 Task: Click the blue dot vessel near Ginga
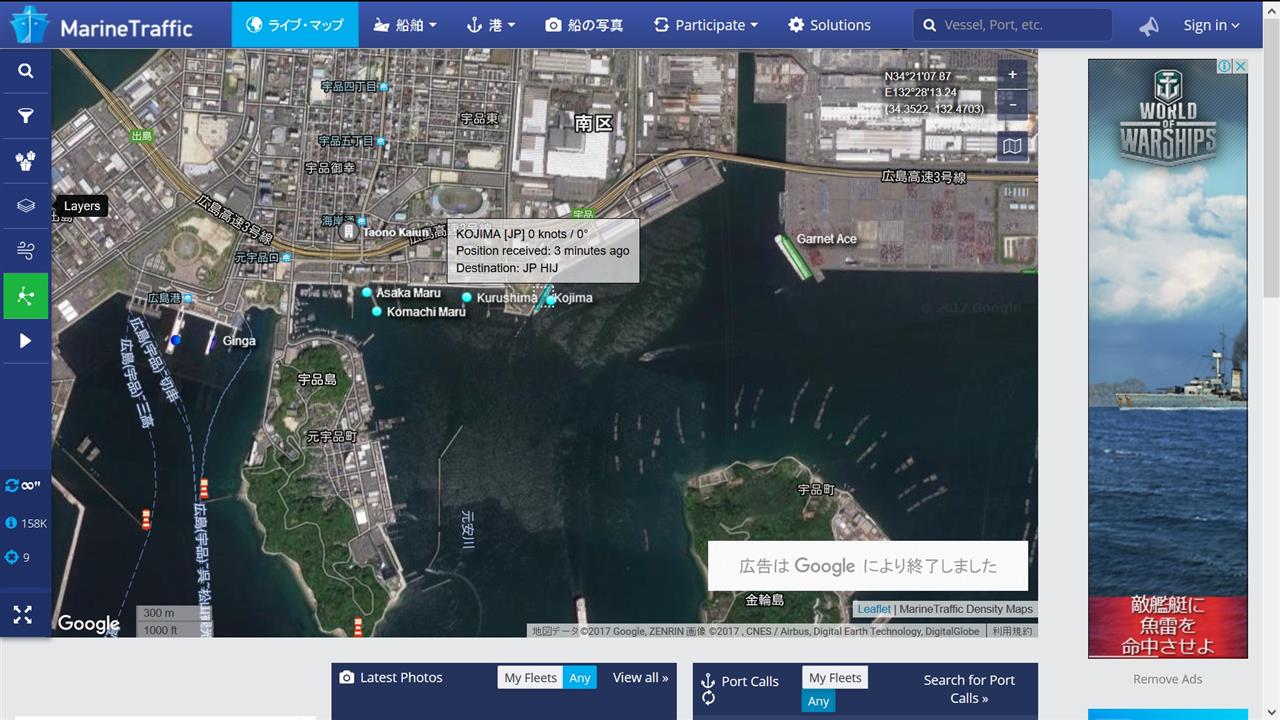(176, 340)
